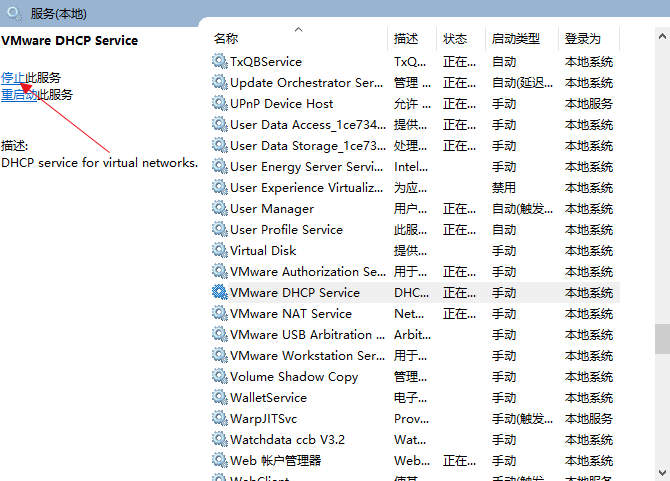This screenshot has width=670, height=481.
Task: Click the gear icon beside VMware NAT Service
Action: point(220,313)
